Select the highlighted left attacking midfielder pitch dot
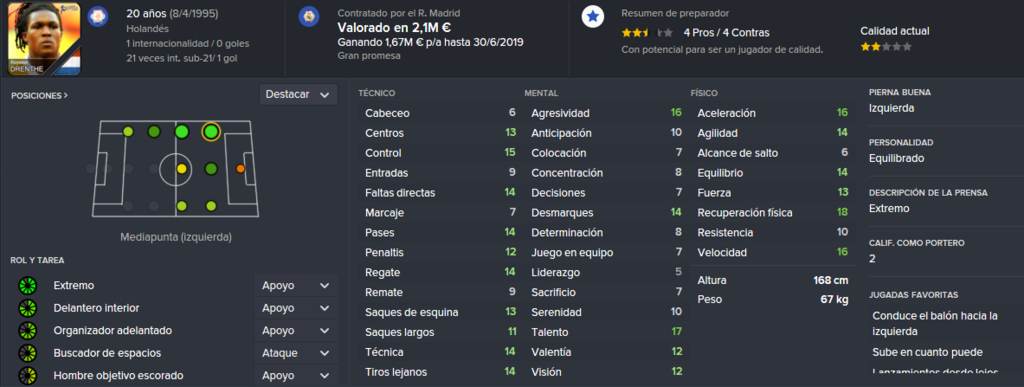 coord(210,132)
